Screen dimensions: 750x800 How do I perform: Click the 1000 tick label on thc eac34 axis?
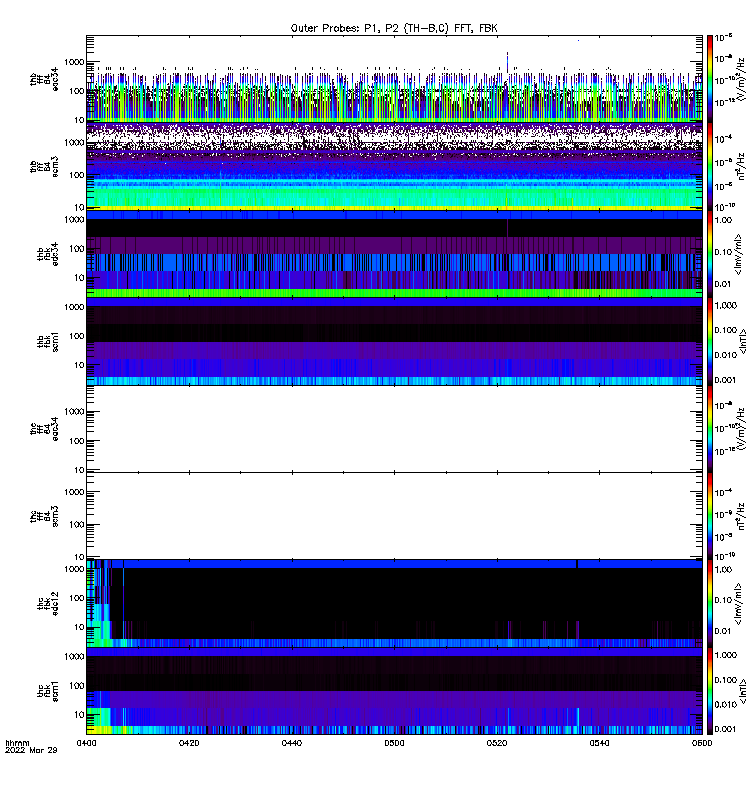[74, 412]
